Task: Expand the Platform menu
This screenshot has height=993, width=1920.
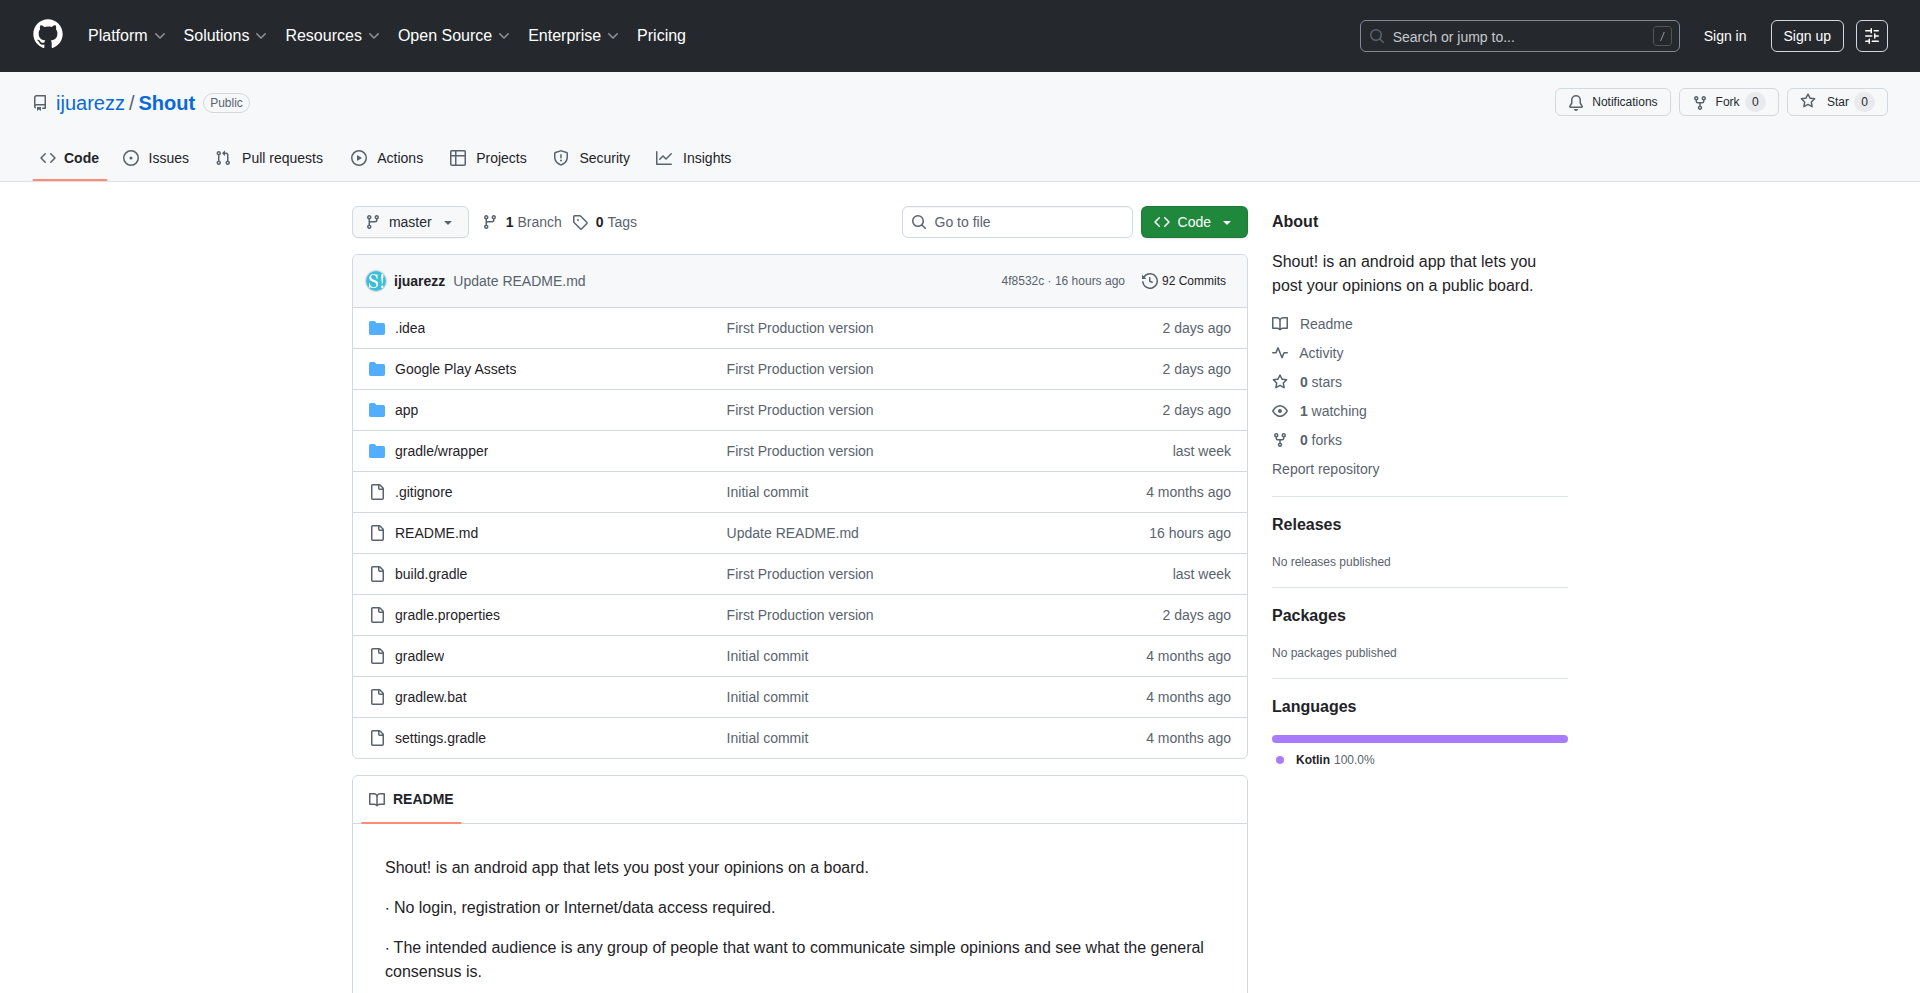Action: pos(126,35)
